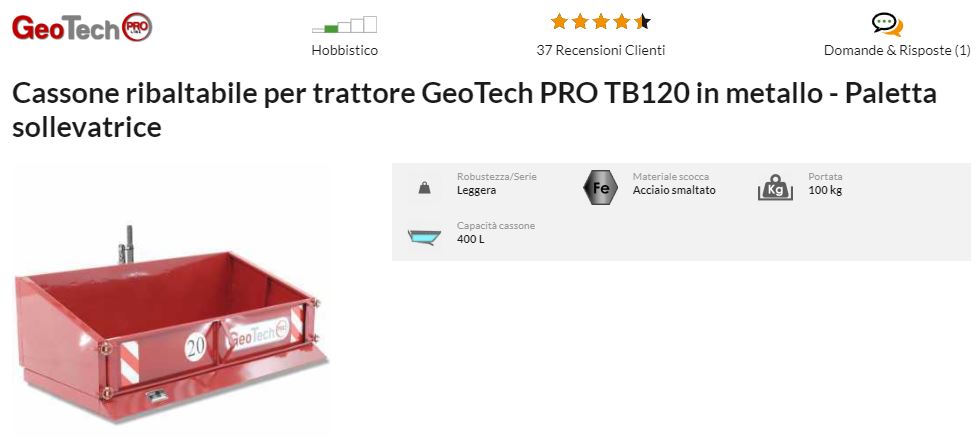Click the Fe hexagon material icon
Viewport: 977px width, 437px height.
[601, 186]
